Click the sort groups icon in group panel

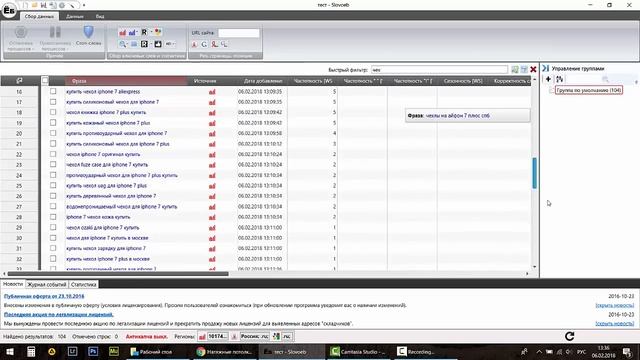pyautogui.click(x=560, y=79)
